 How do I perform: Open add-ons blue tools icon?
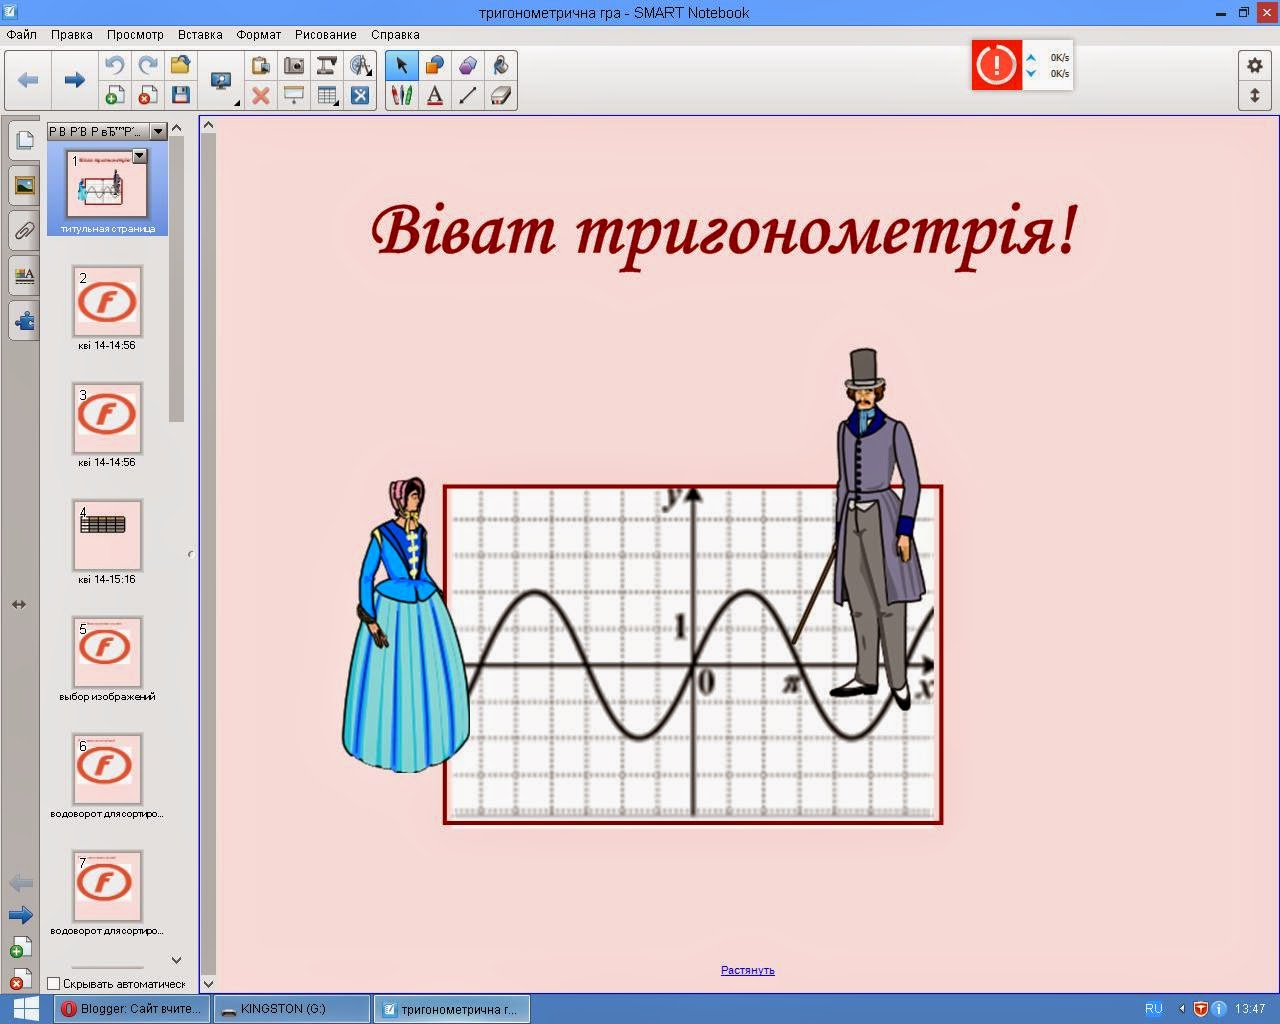click(360, 95)
